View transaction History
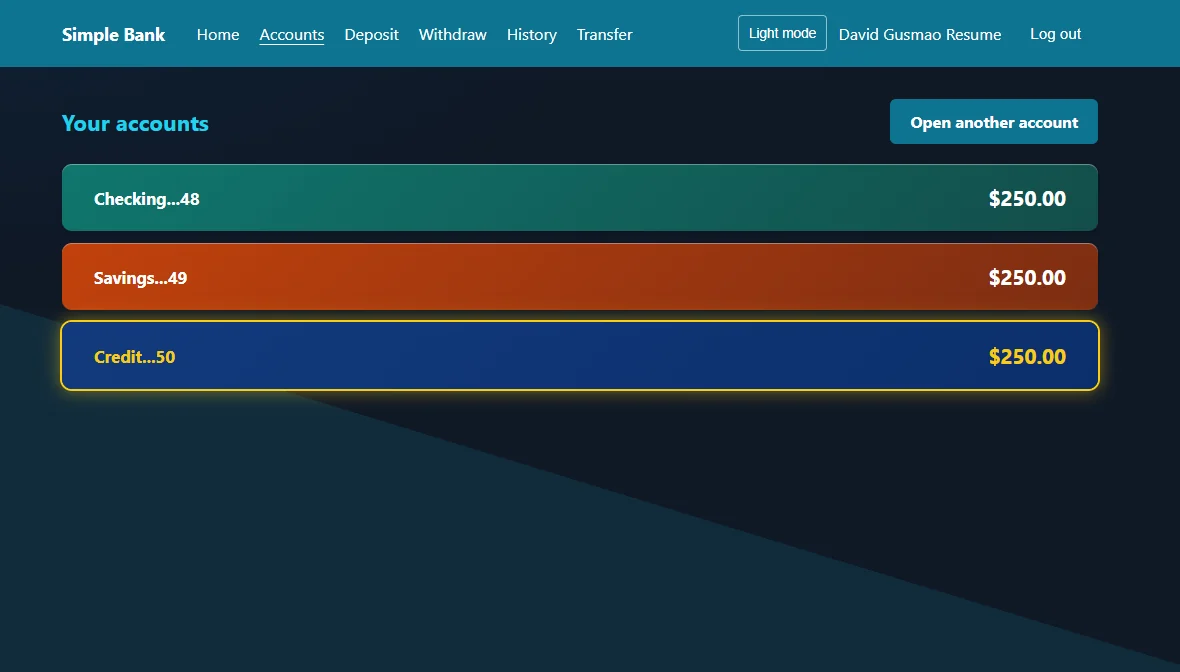The width and height of the screenshot is (1180, 672). (531, 35)
